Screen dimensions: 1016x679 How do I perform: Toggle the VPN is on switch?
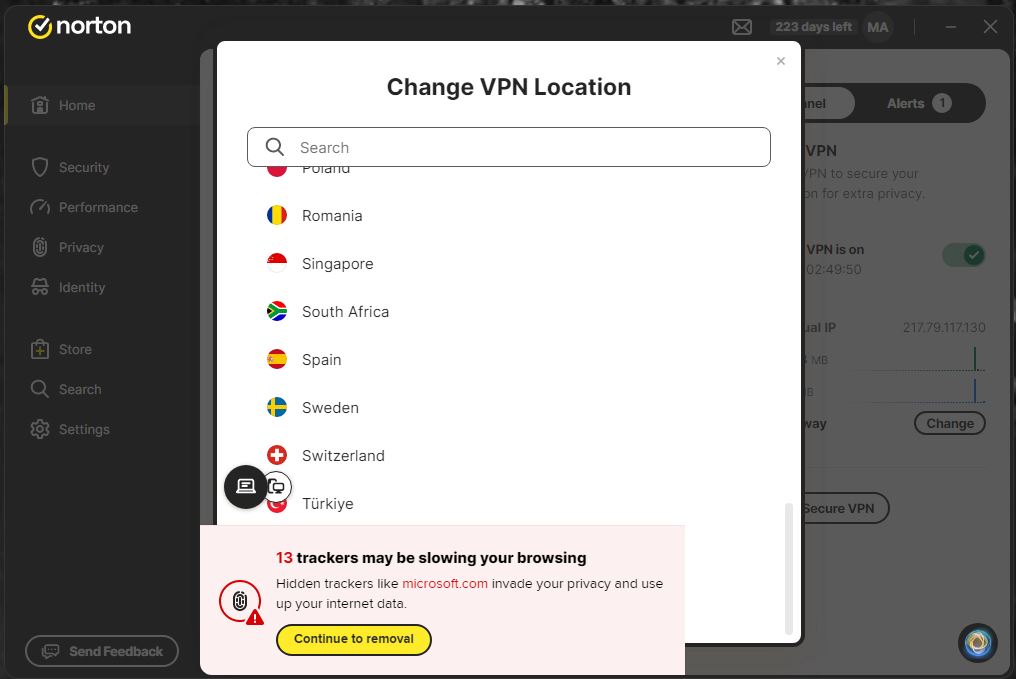964,255
